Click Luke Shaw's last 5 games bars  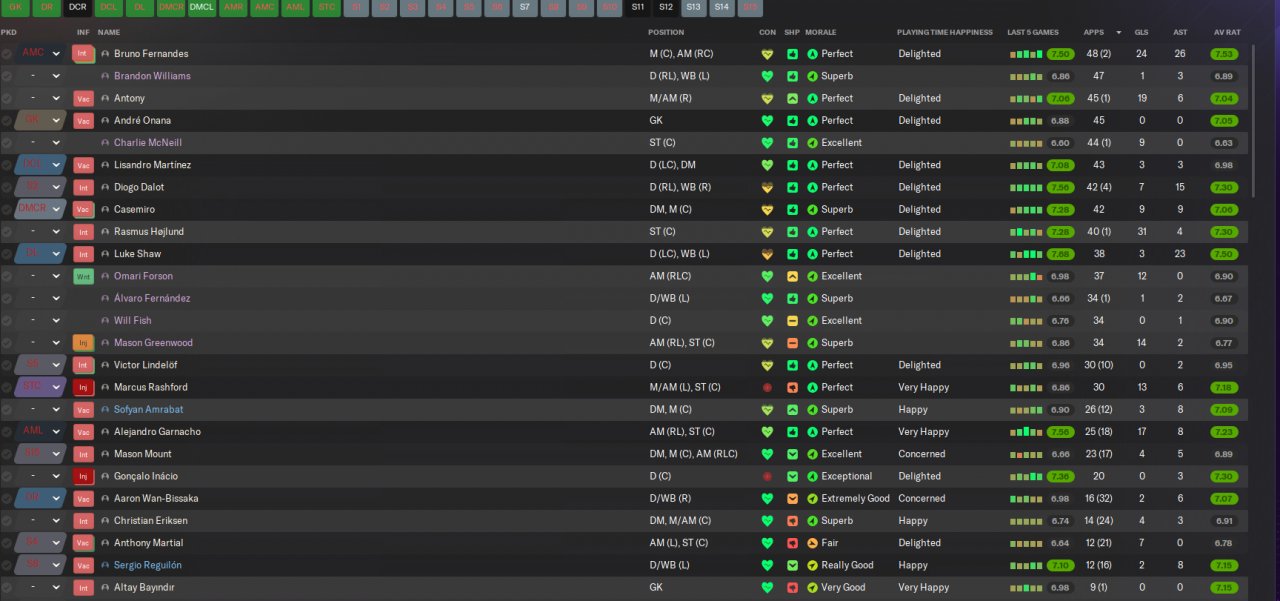tap(1026, 254)
